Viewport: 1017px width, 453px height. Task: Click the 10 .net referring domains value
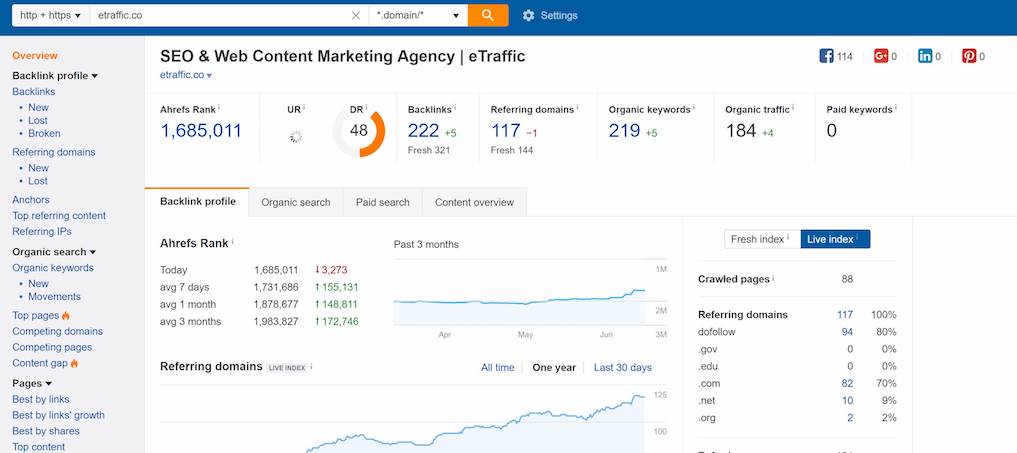tap(848, 401)
